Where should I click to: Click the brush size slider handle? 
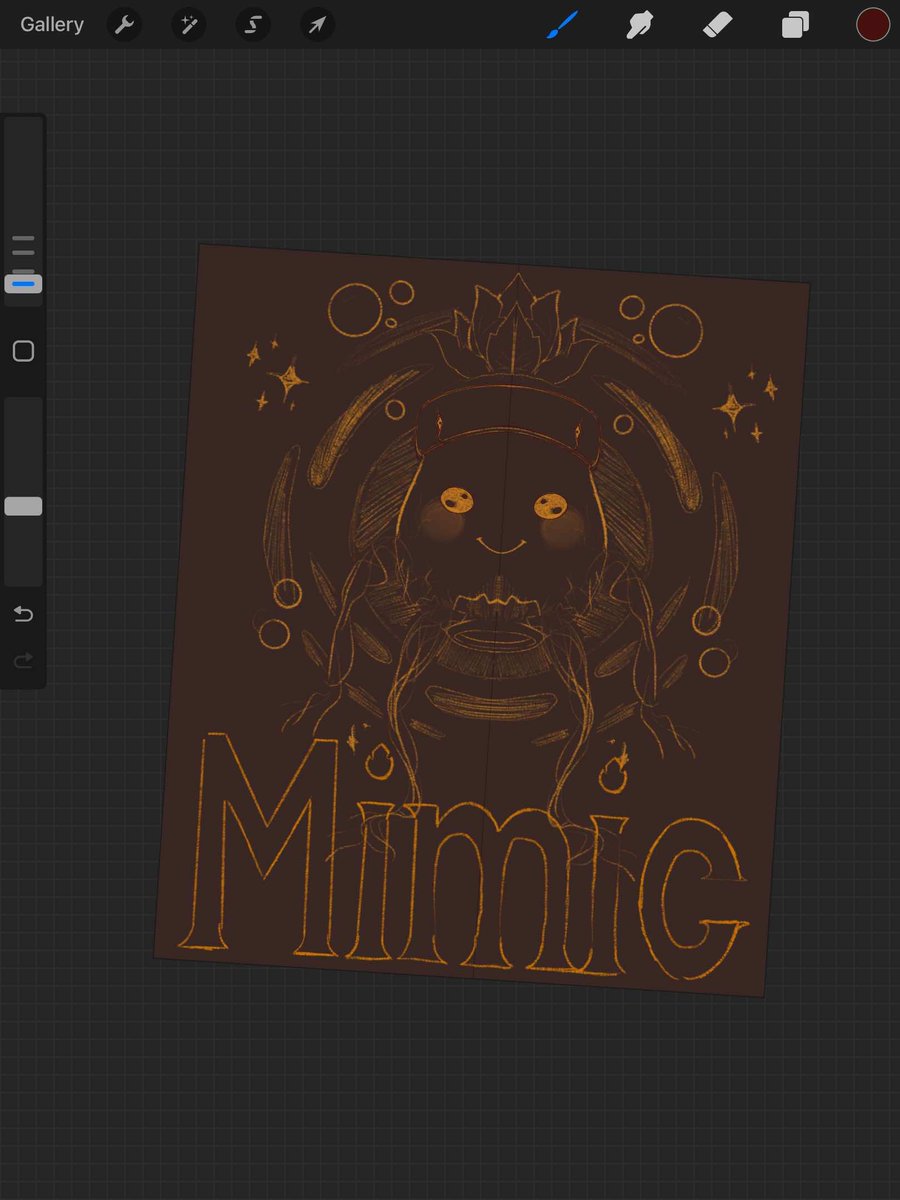tap(23, 284)
